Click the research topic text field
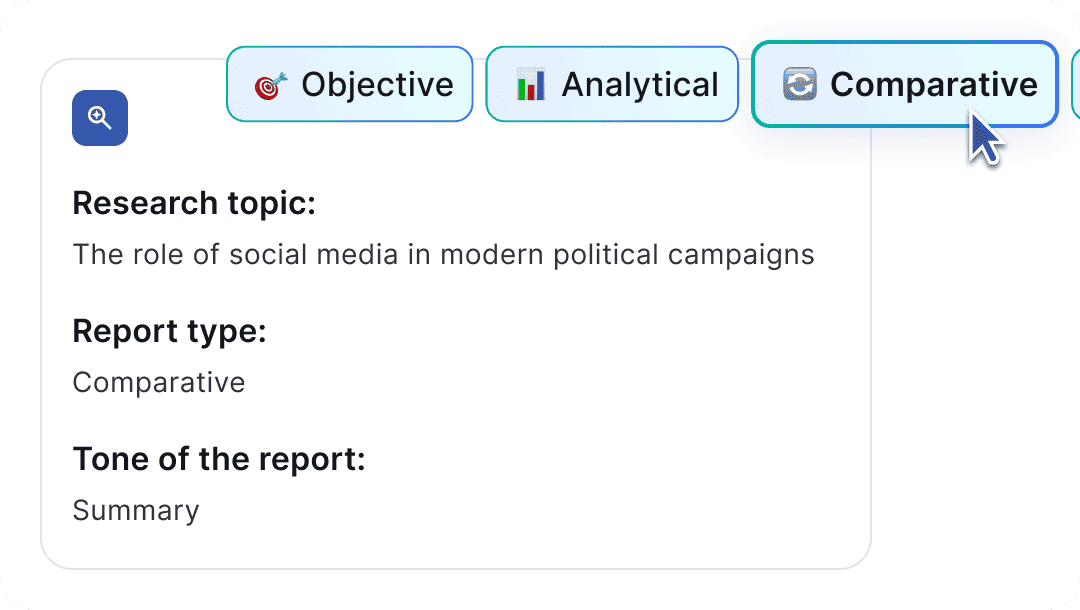Screen dimensions: 1080x610 444,255
